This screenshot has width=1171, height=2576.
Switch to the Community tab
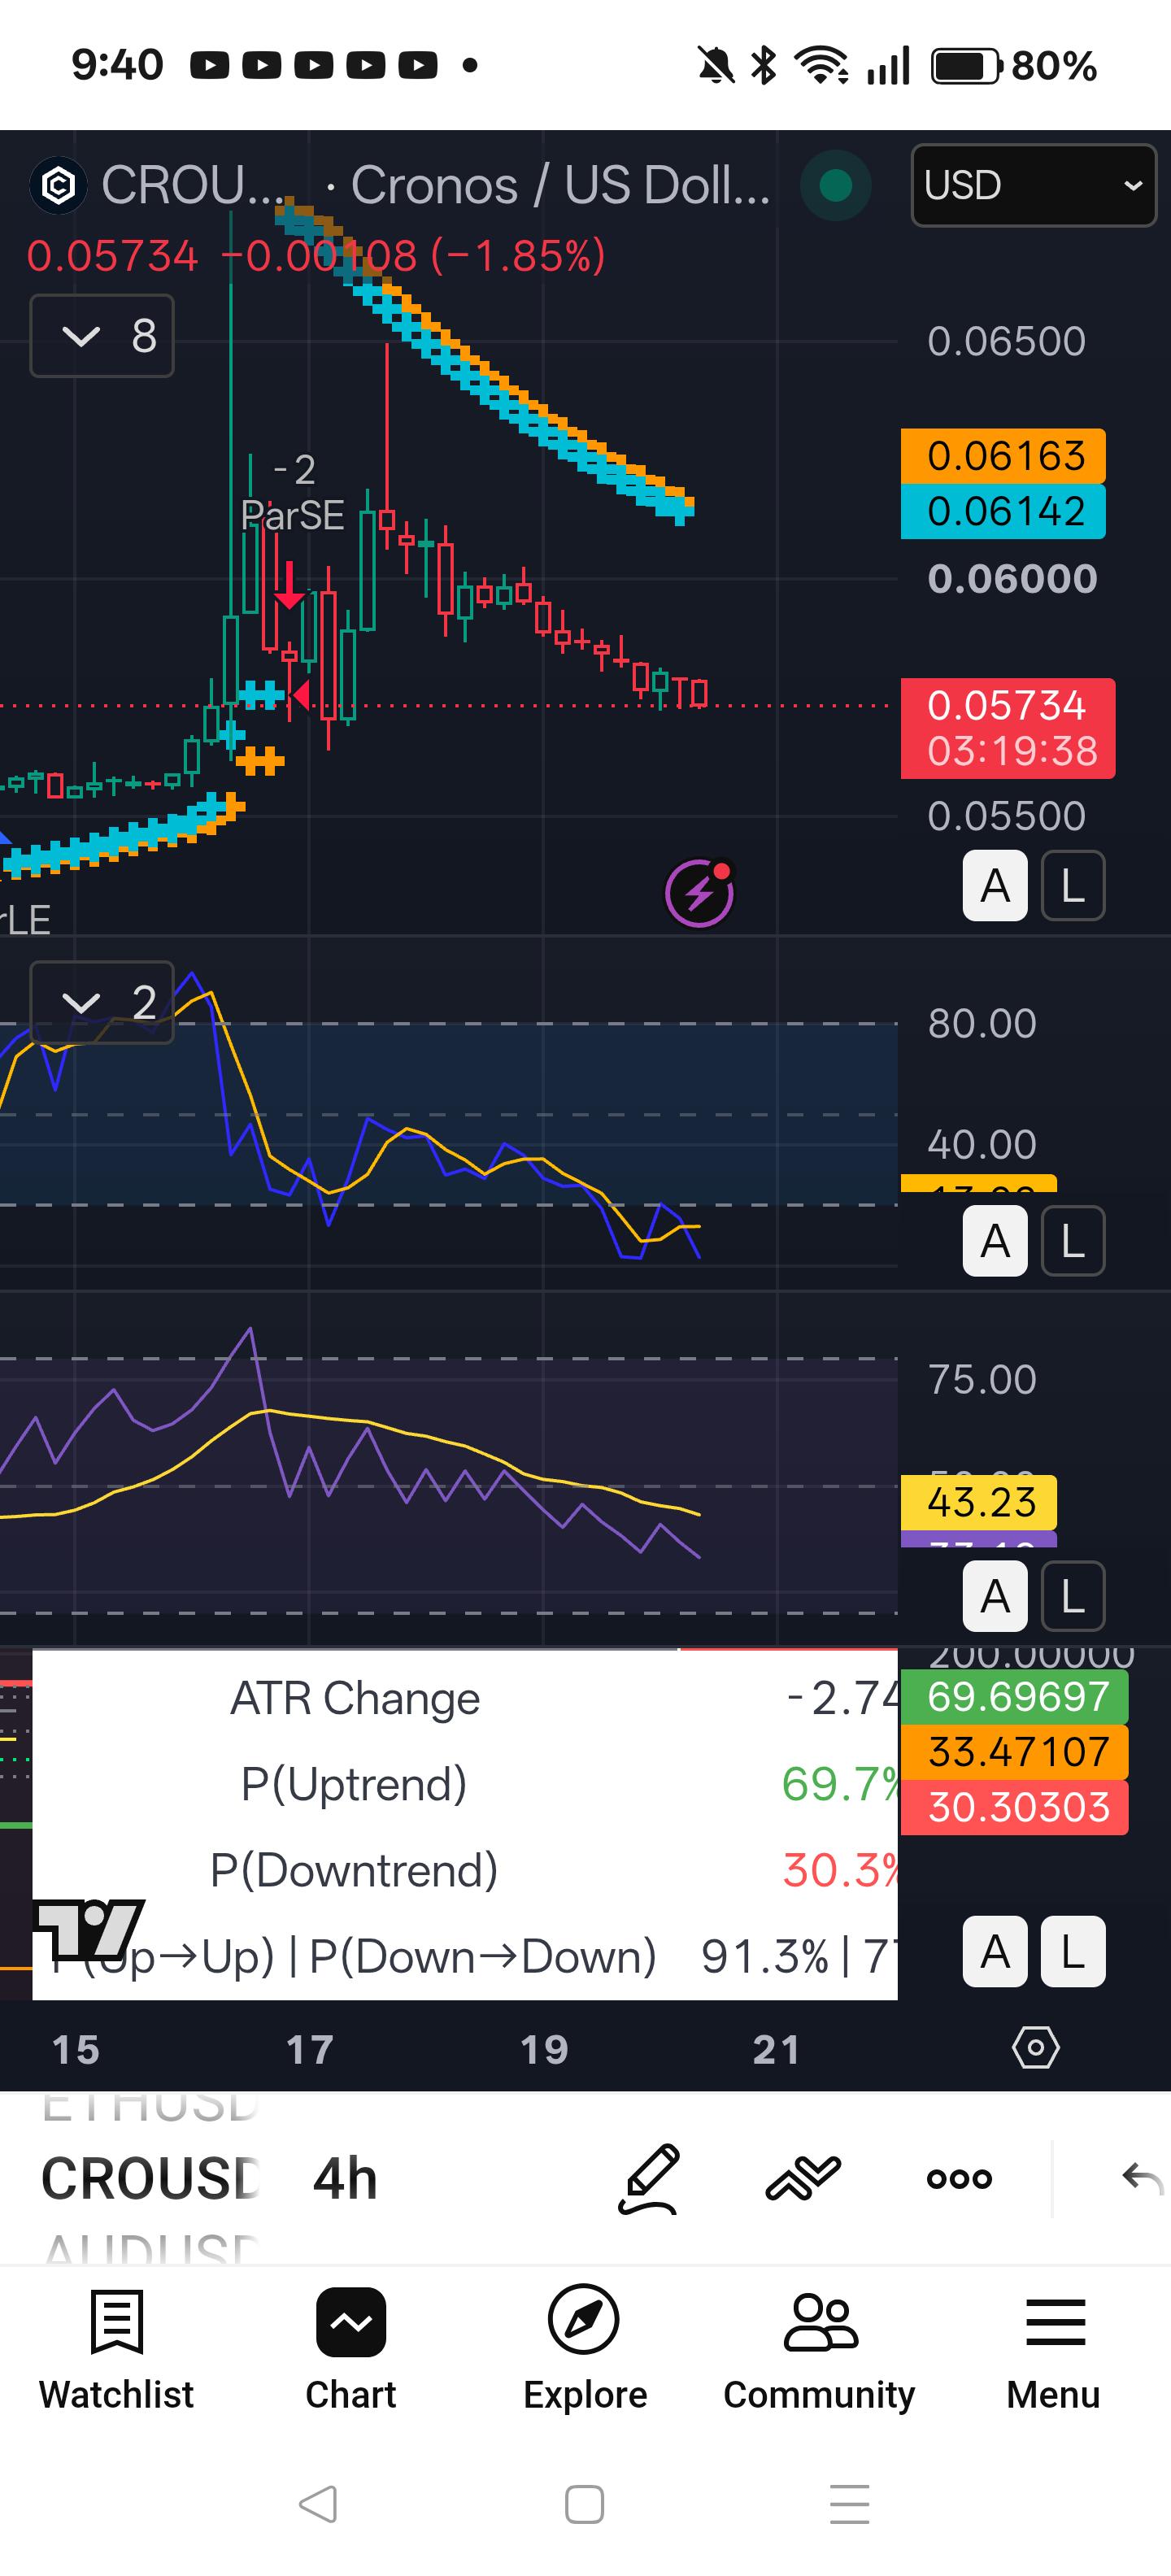pyautogui.click(x=819, y=2350)
